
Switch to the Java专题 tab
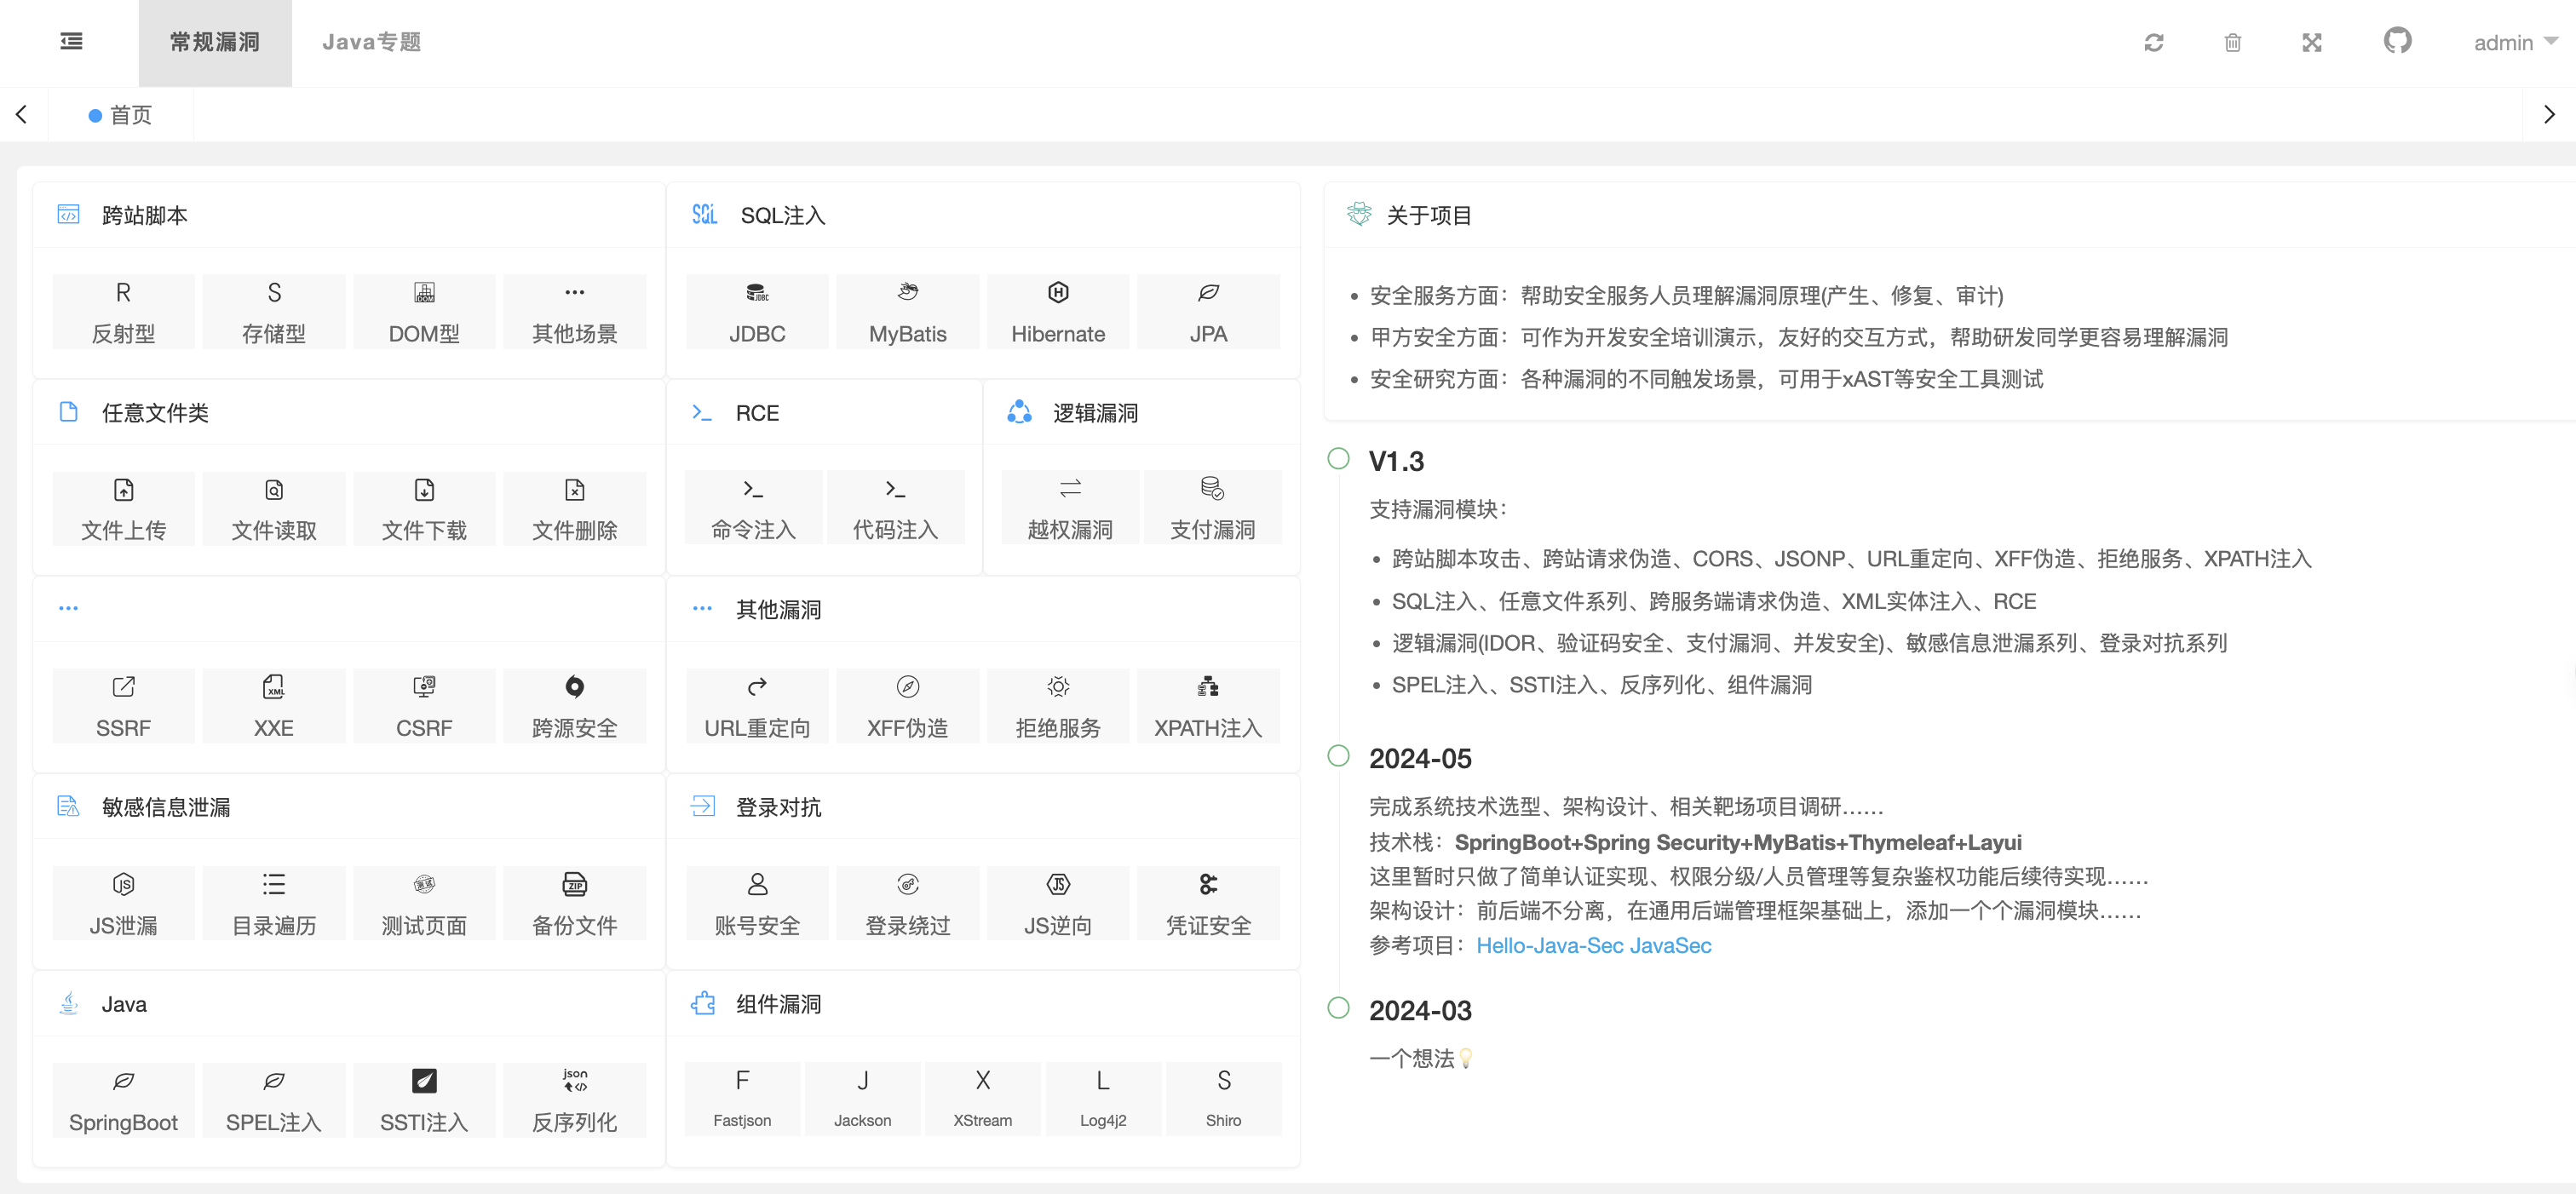[371, 42]
